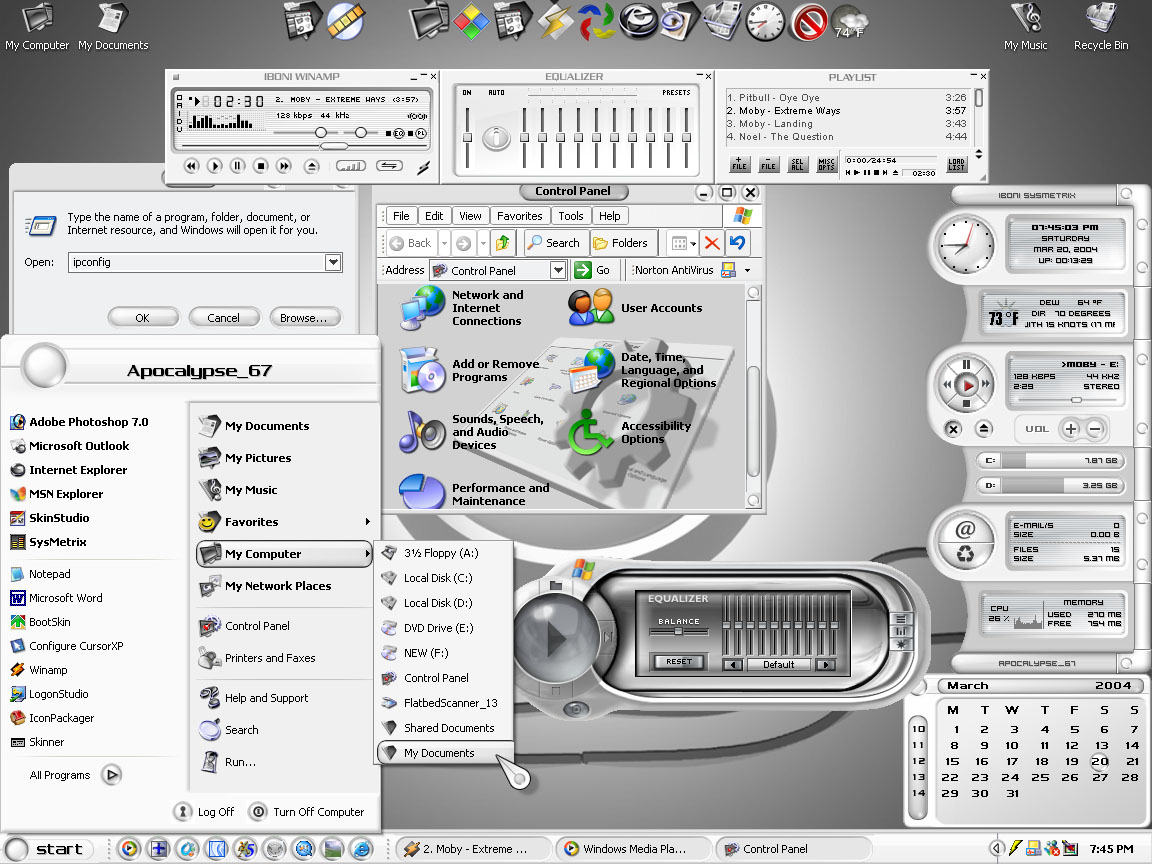Click the Media Player balance slider
Screen dimensions: 1152x864
click(678, 631)
